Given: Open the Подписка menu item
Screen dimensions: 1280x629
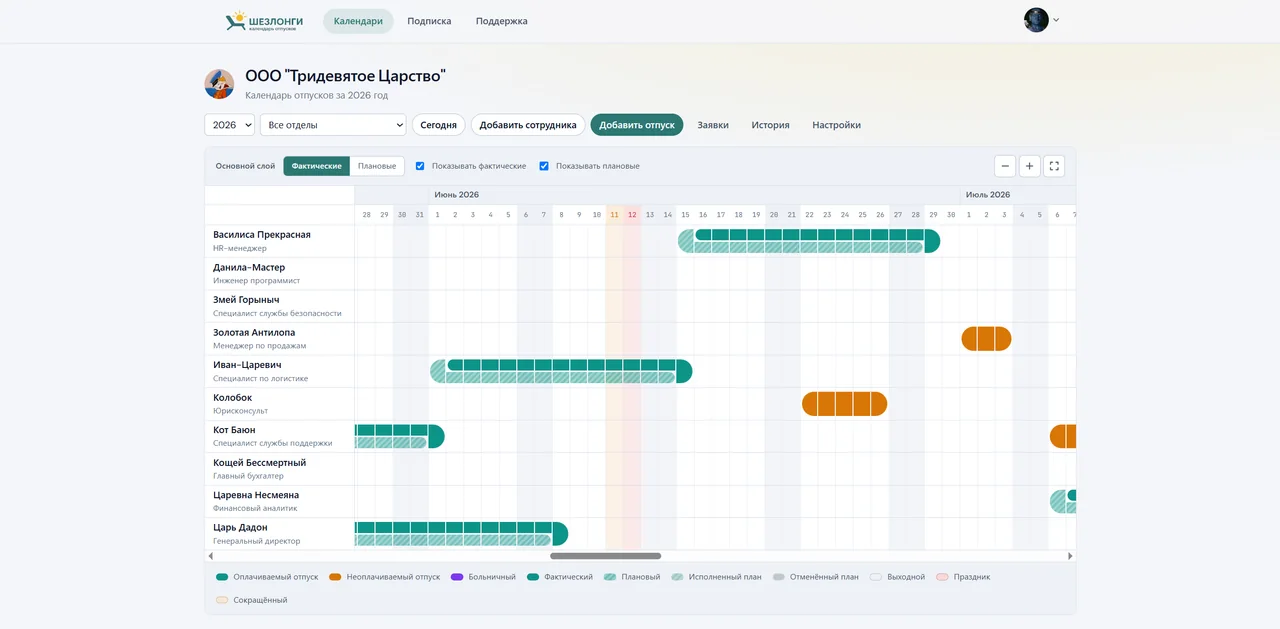Looking at the screenshot, I should click(x=429, y=21).
